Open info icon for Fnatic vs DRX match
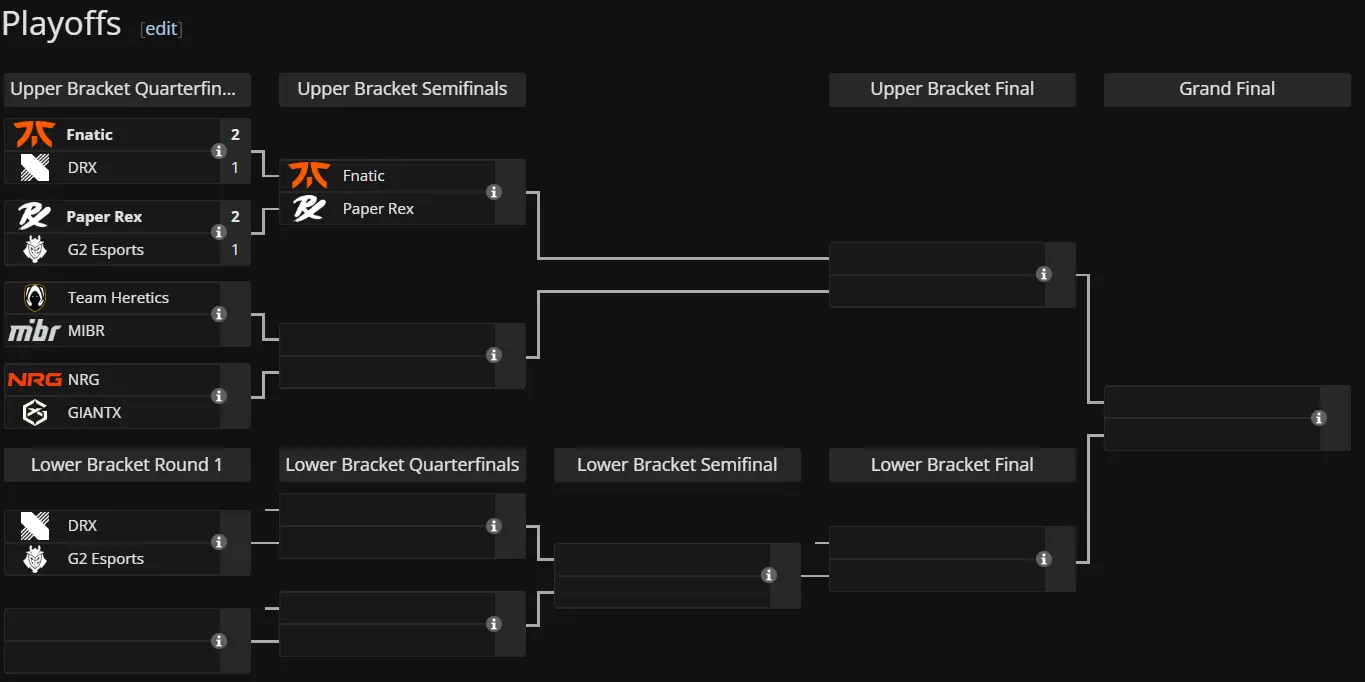Image resolution: width=1365 pixels, height=682 pixels. click(219, 151)
